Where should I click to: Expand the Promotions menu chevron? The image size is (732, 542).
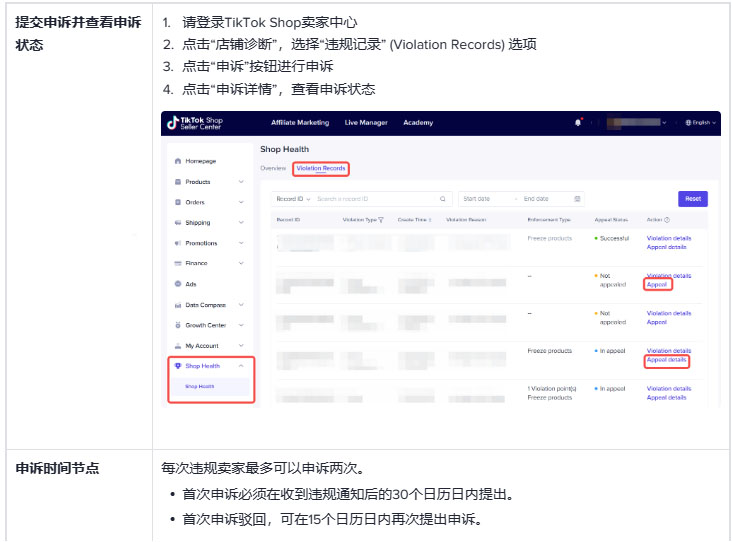coord(241,243)
